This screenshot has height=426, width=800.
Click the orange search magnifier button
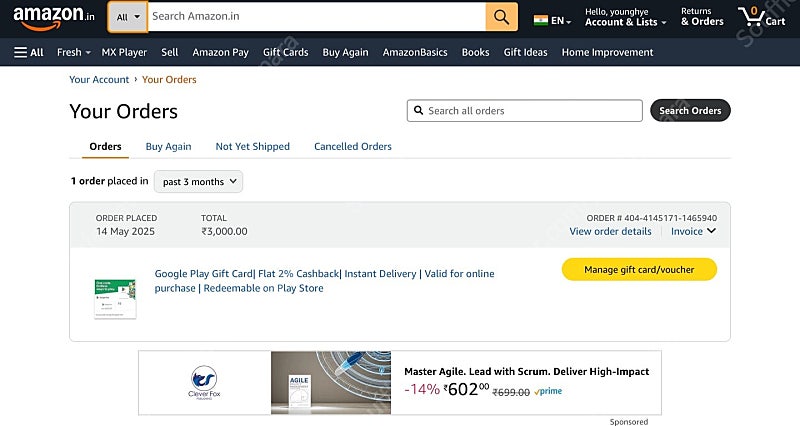(x=502, y=17)
